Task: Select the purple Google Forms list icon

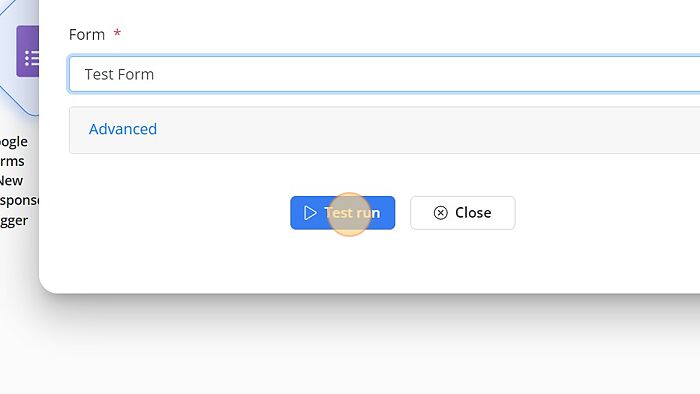Action: click(28, 51)
